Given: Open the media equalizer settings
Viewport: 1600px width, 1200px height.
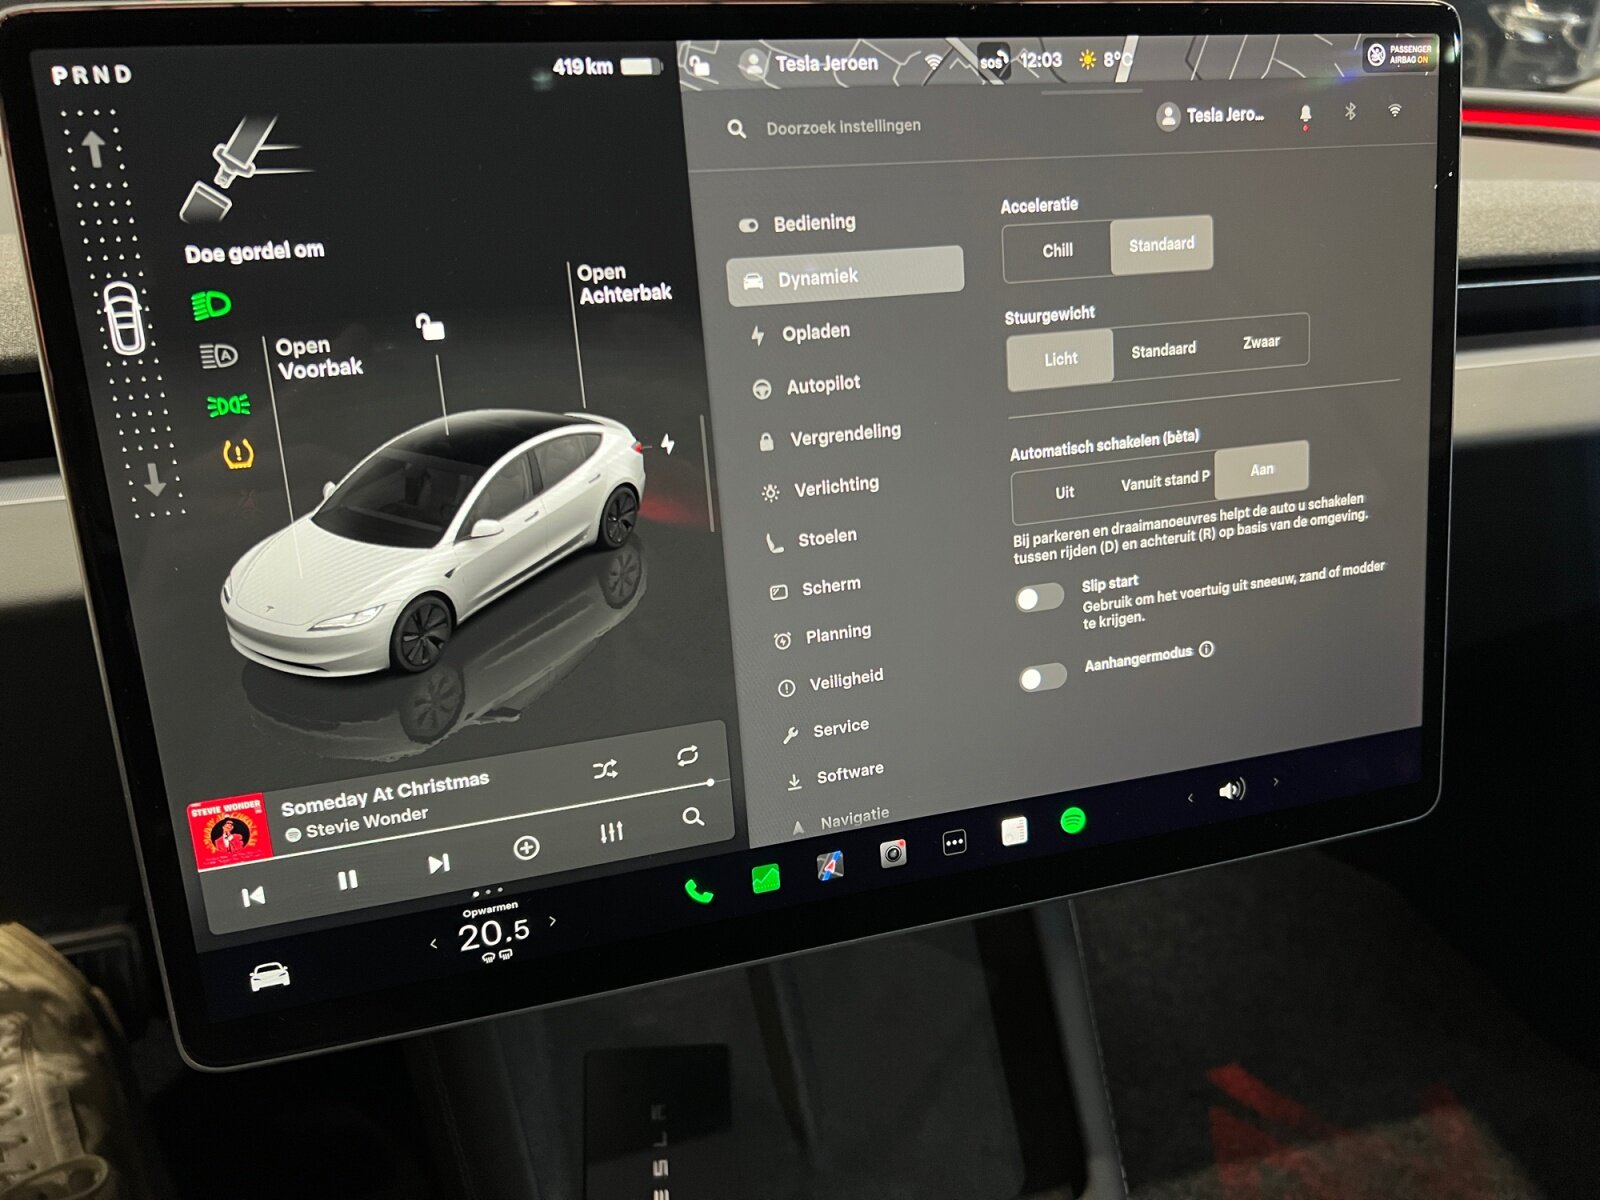Looking at the screenshot, I should (x=611, y=832).
